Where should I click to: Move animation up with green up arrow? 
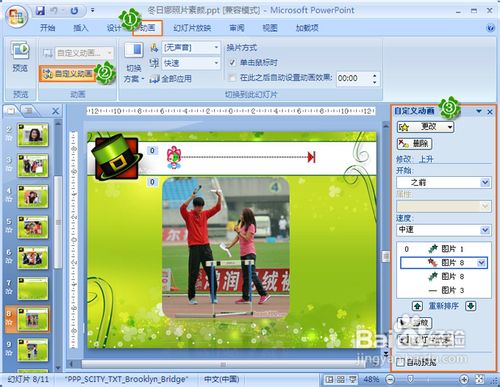tap(417, 306)
